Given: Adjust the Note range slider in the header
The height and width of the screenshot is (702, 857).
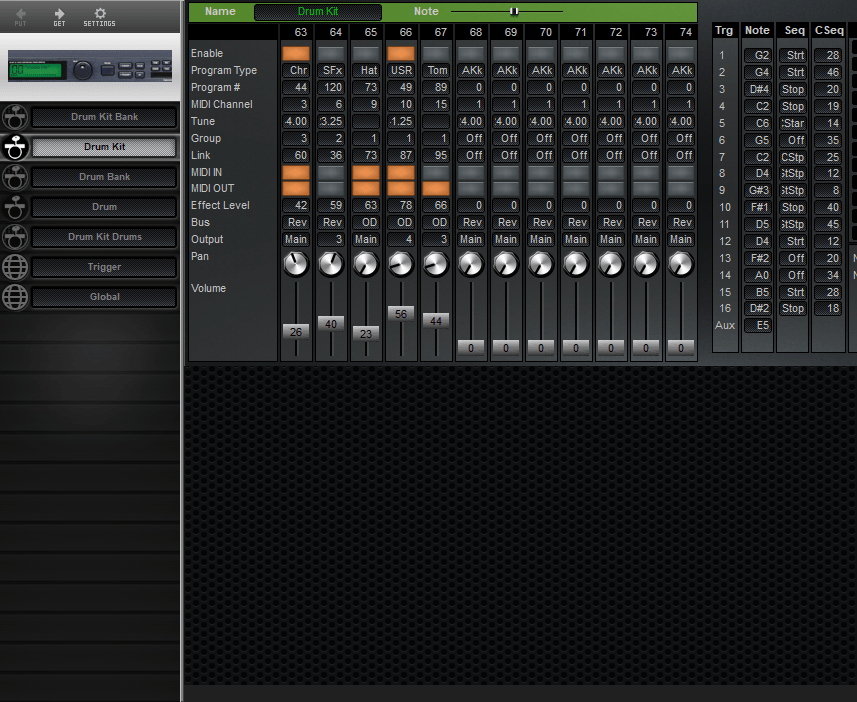Looking at the screenshot, I should [514, 11].
